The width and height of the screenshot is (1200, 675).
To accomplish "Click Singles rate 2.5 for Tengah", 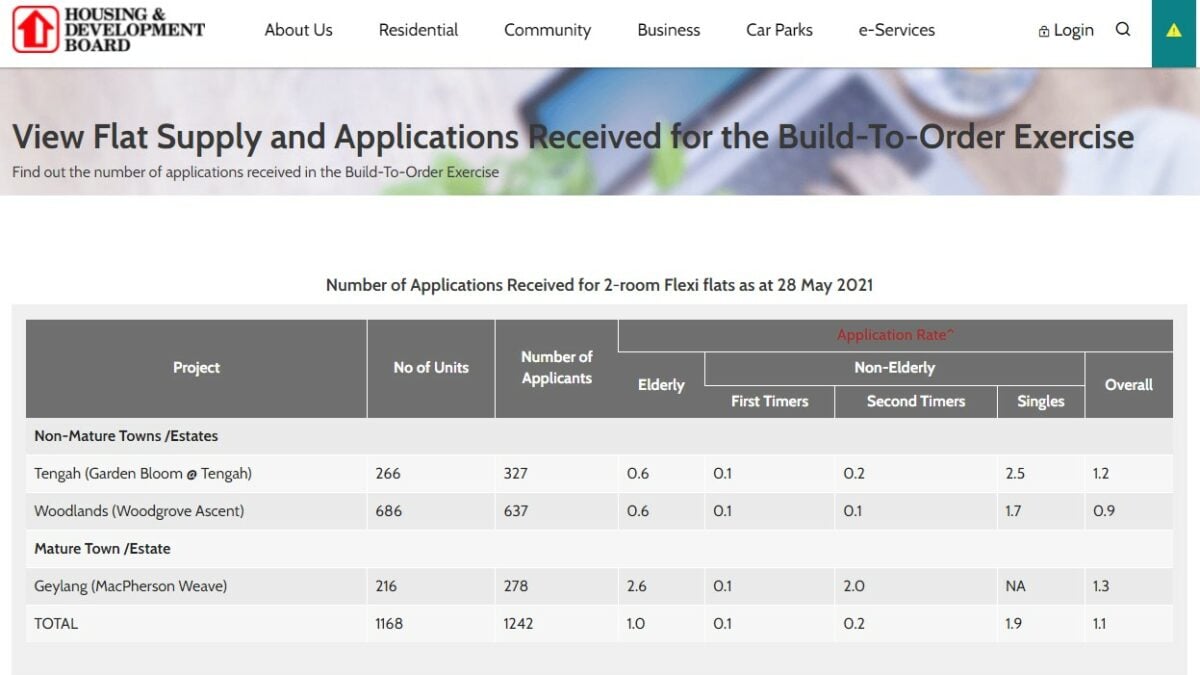I will pos(1015,474).
